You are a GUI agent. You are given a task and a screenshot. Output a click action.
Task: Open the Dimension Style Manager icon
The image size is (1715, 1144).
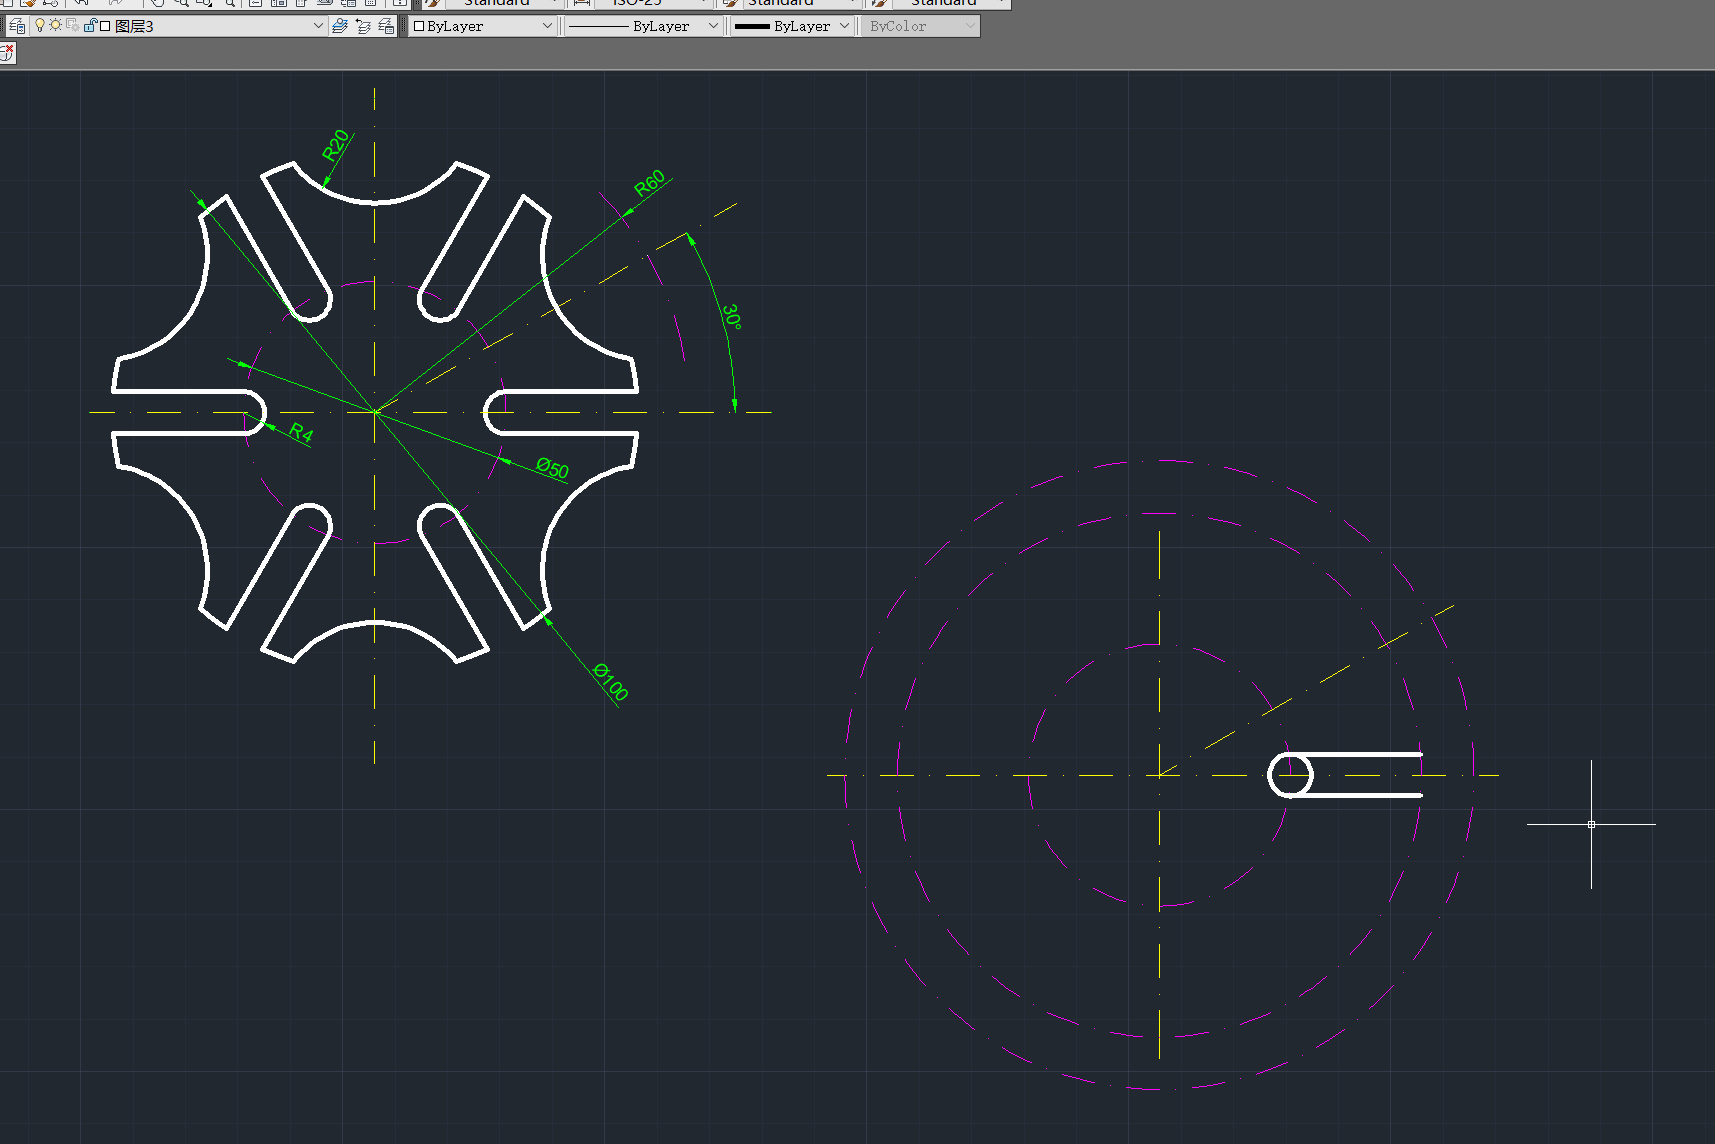click(x=580, y=4)
